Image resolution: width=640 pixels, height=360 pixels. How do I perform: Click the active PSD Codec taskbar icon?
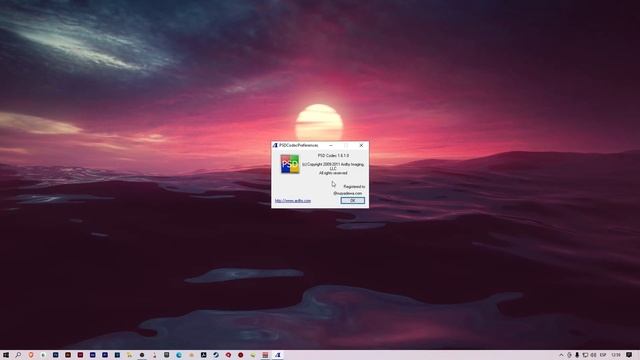pyautogui.click(x=278, y=355)
